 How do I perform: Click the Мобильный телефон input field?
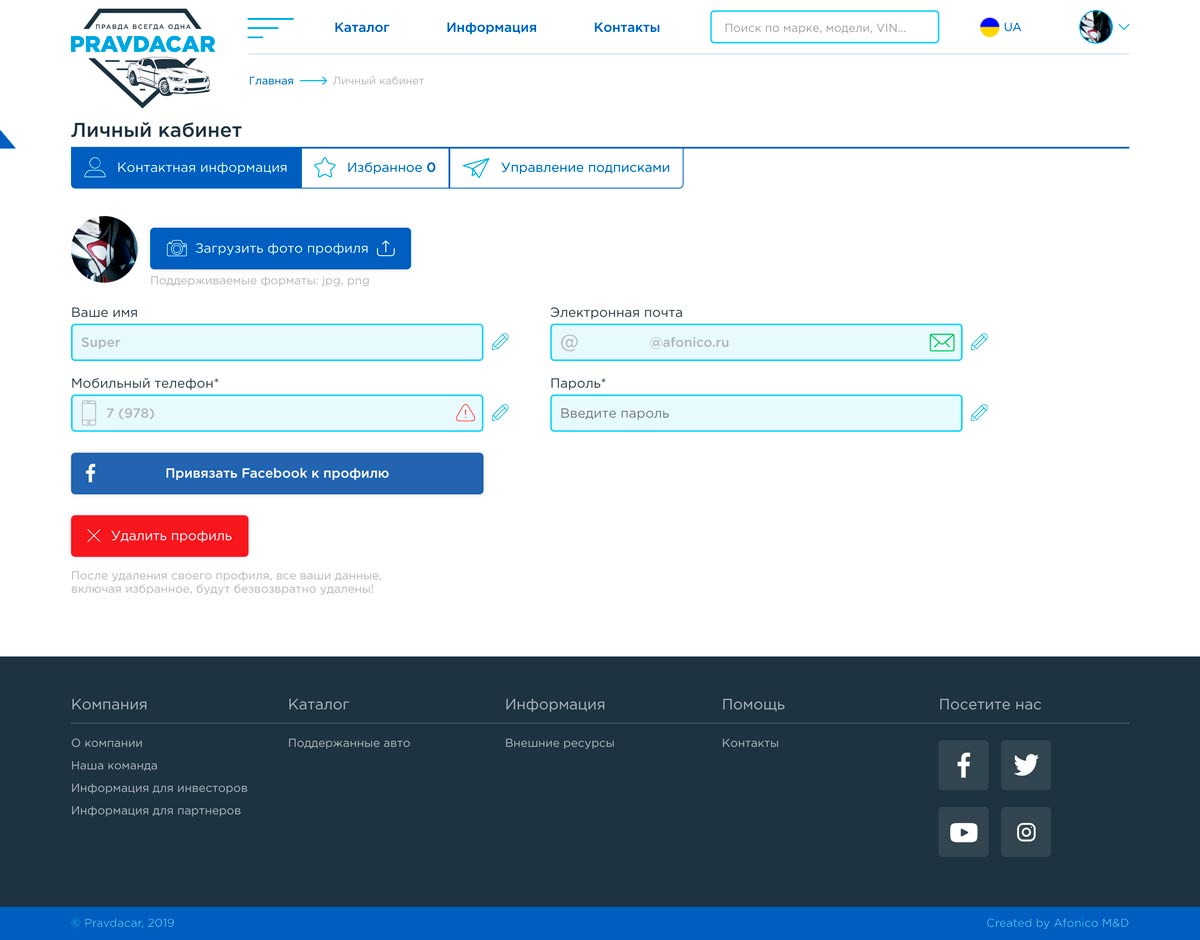click(x=277, y=413)
